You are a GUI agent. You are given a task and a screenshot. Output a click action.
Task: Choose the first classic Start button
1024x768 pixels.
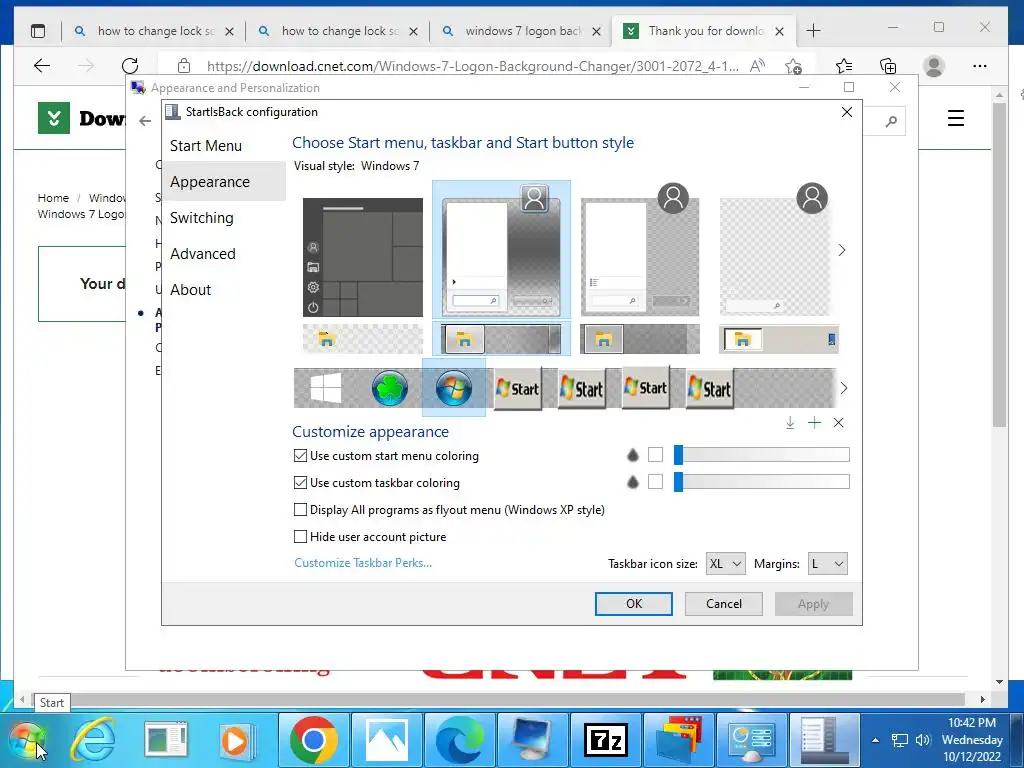(x=518, y=389)
